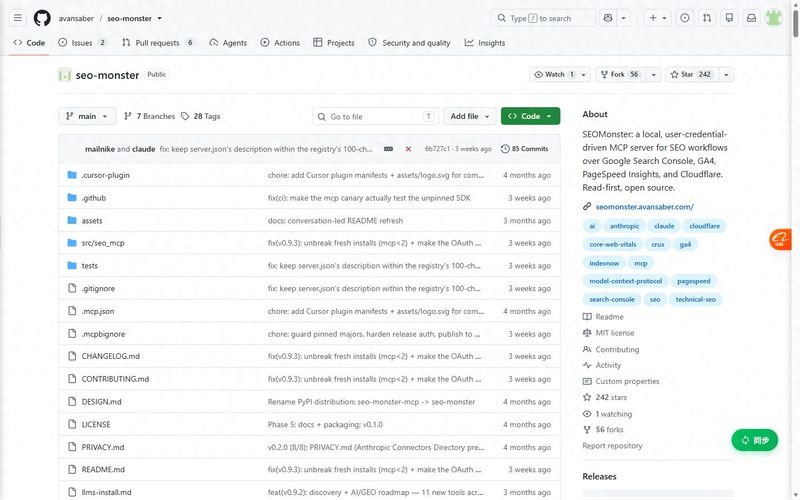Click the avansaber owner link
800x500 pixels.
point(76,18)
